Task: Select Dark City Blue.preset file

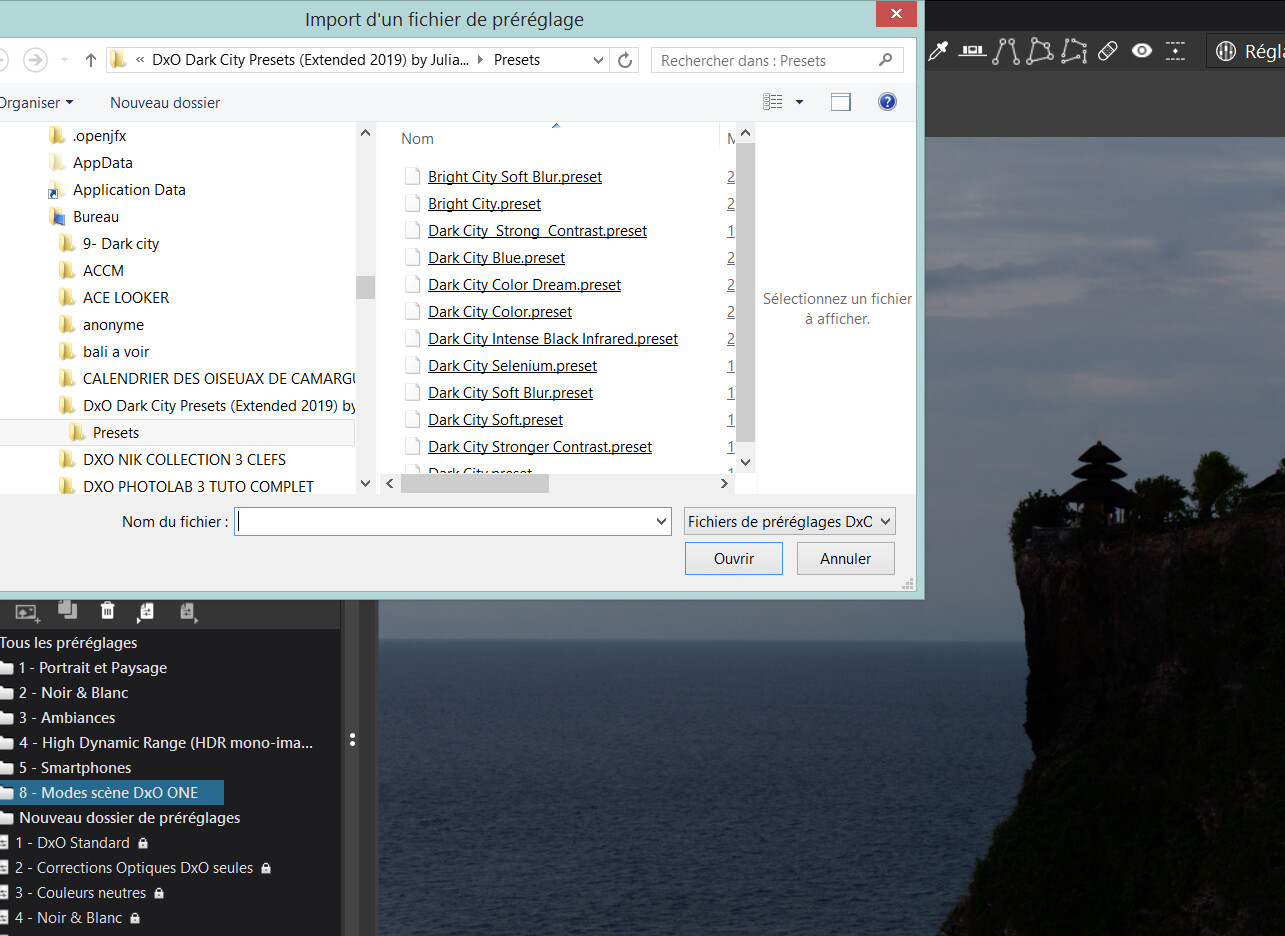Action: tap(496, 258)
